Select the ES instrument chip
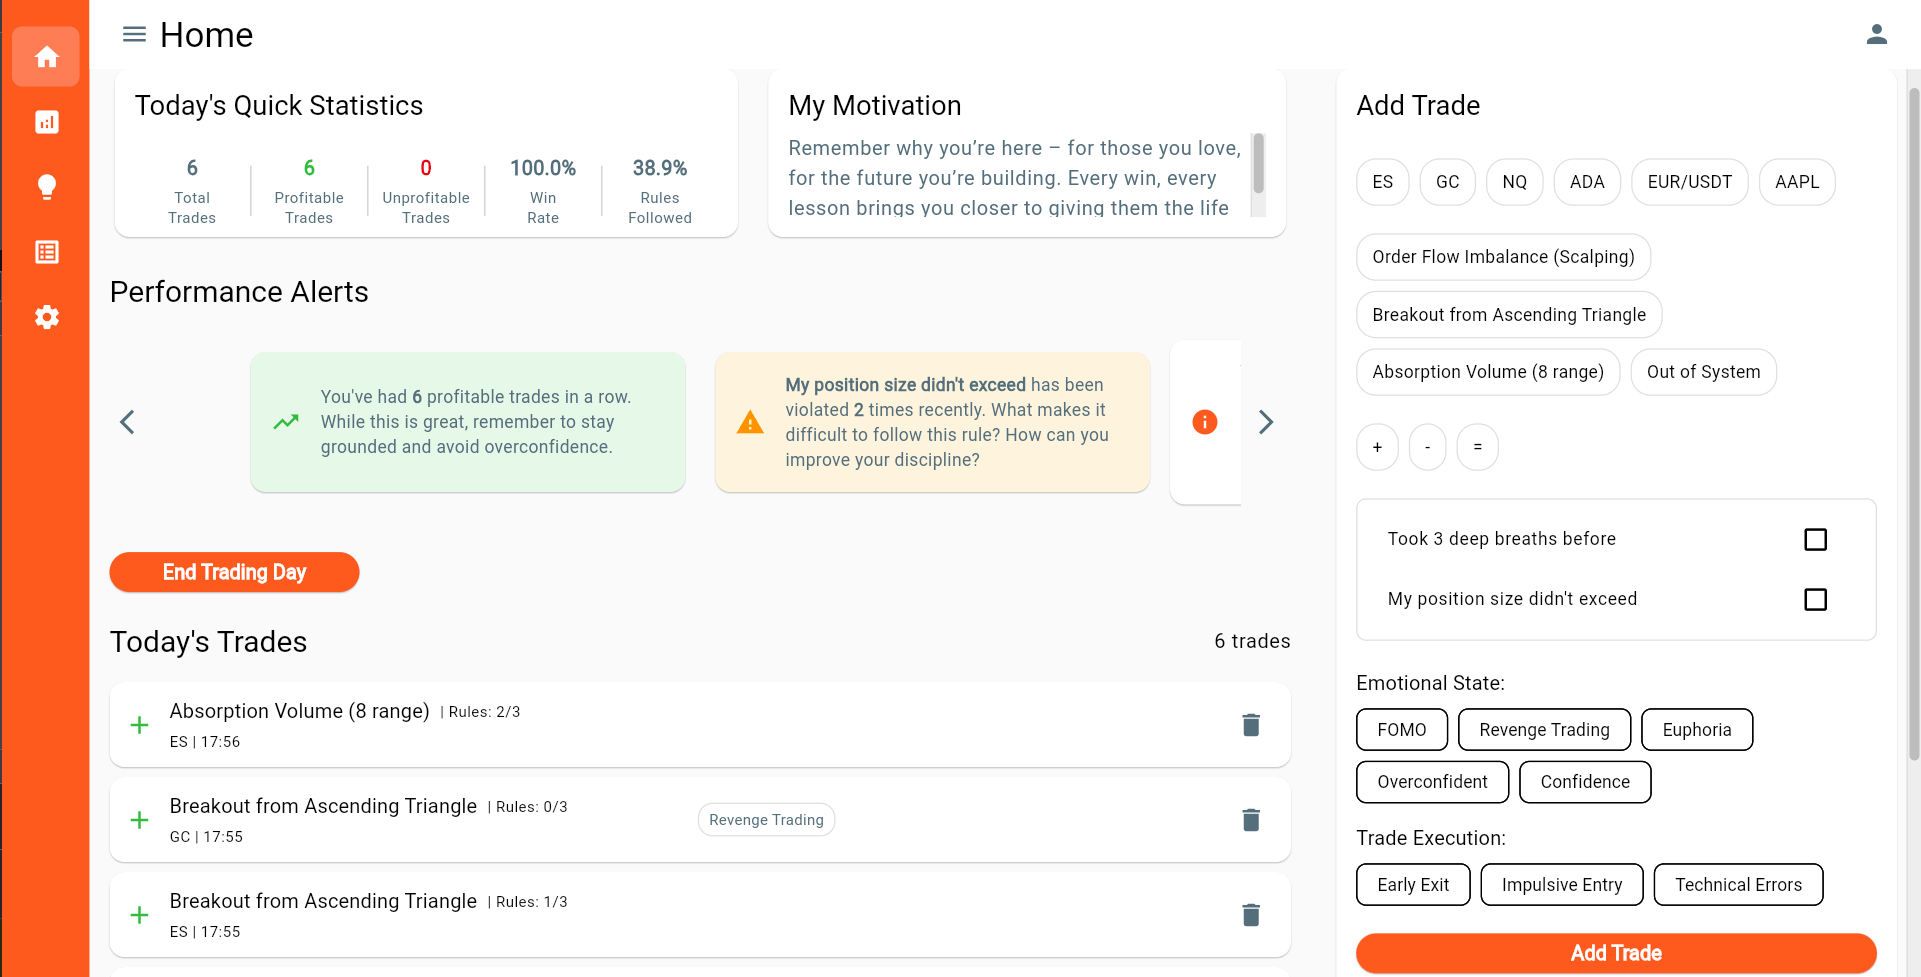The width and height of the screenshot is (1921, 977). click(1383, 182)
